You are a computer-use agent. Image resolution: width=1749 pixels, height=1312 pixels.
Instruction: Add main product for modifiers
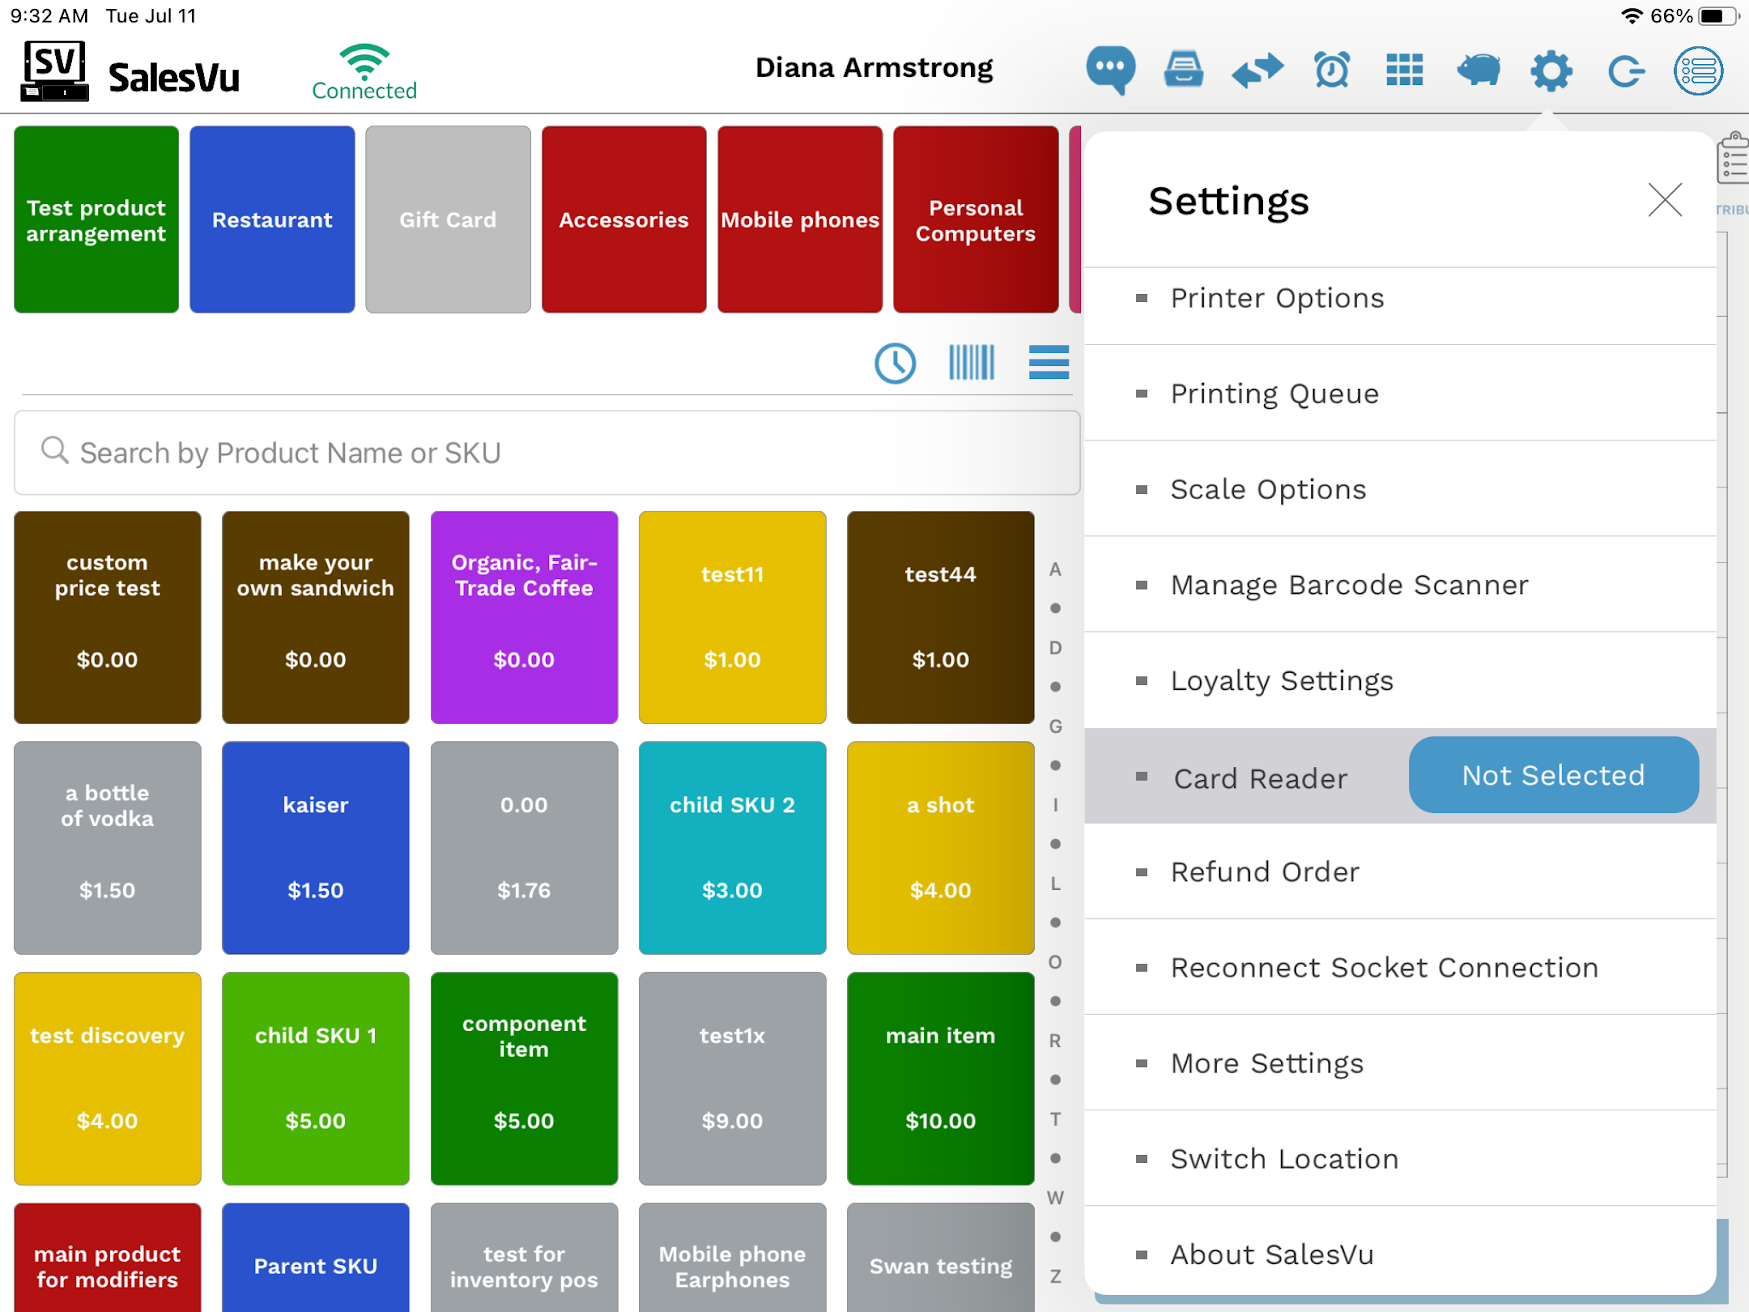click(x=107, y=1258)
